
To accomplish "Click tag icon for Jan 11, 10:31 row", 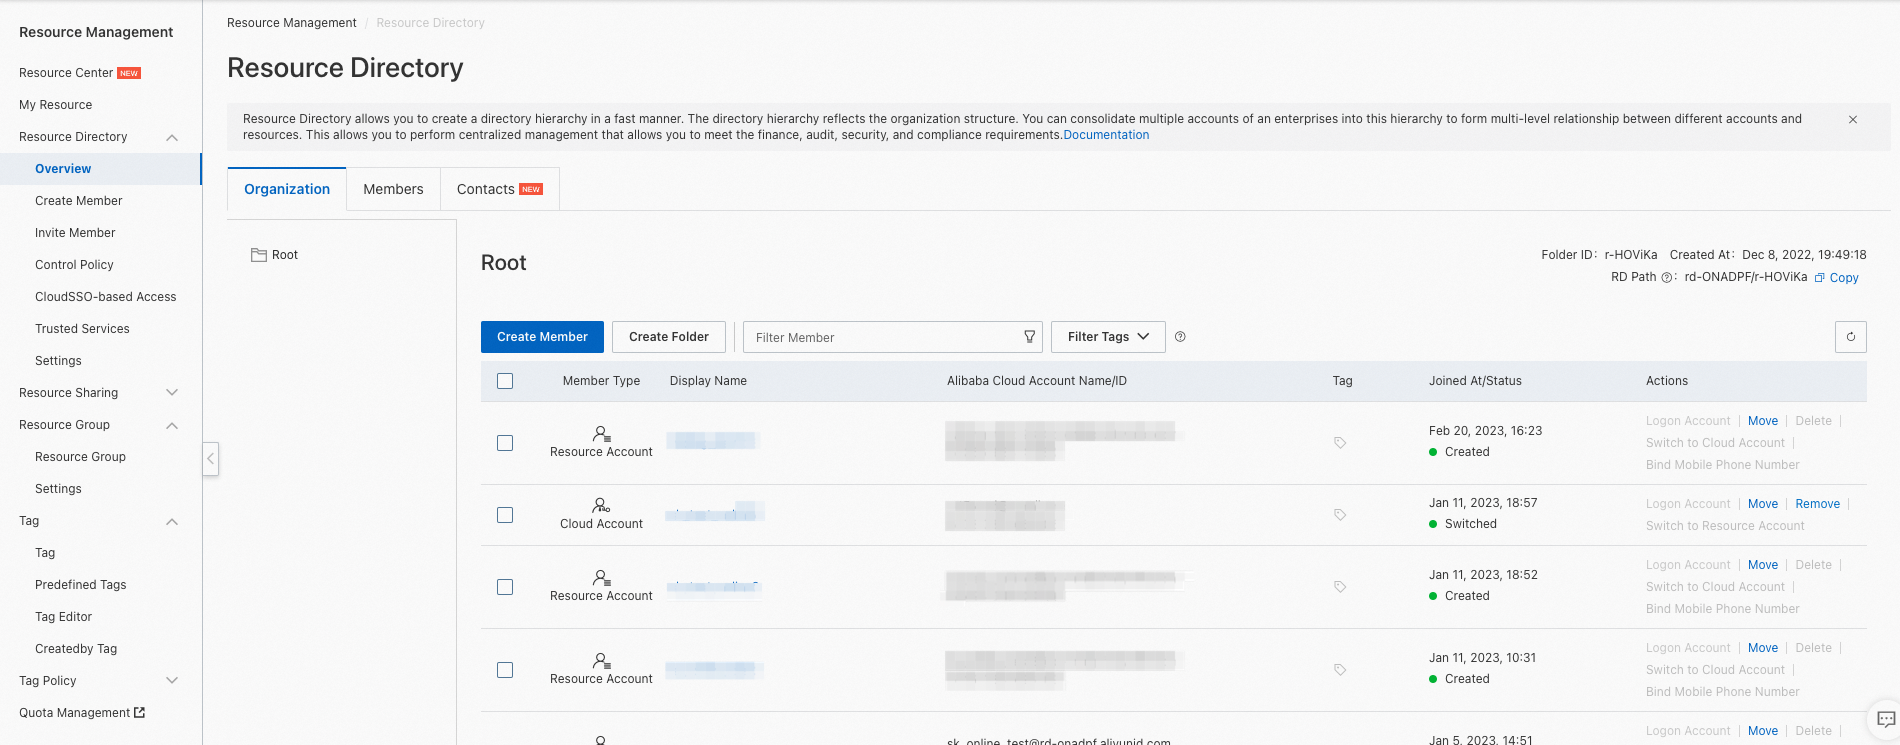I will tap(1340, 670).
